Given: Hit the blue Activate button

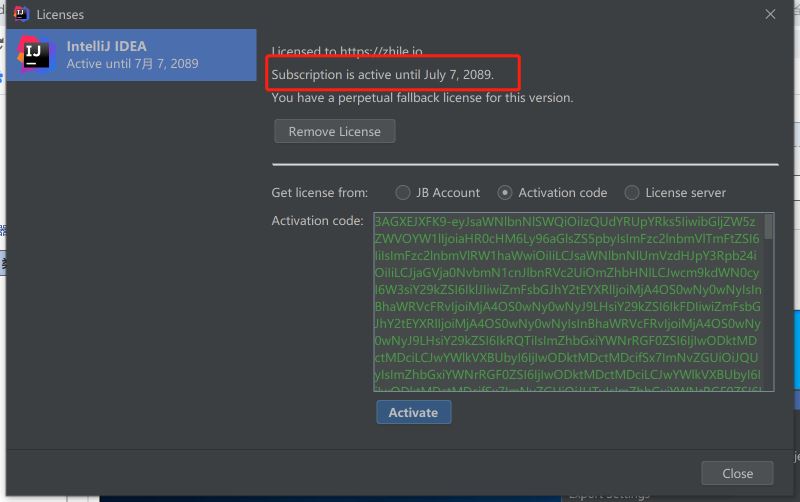Looking at the screenshot, I should [x=413, y=412].
